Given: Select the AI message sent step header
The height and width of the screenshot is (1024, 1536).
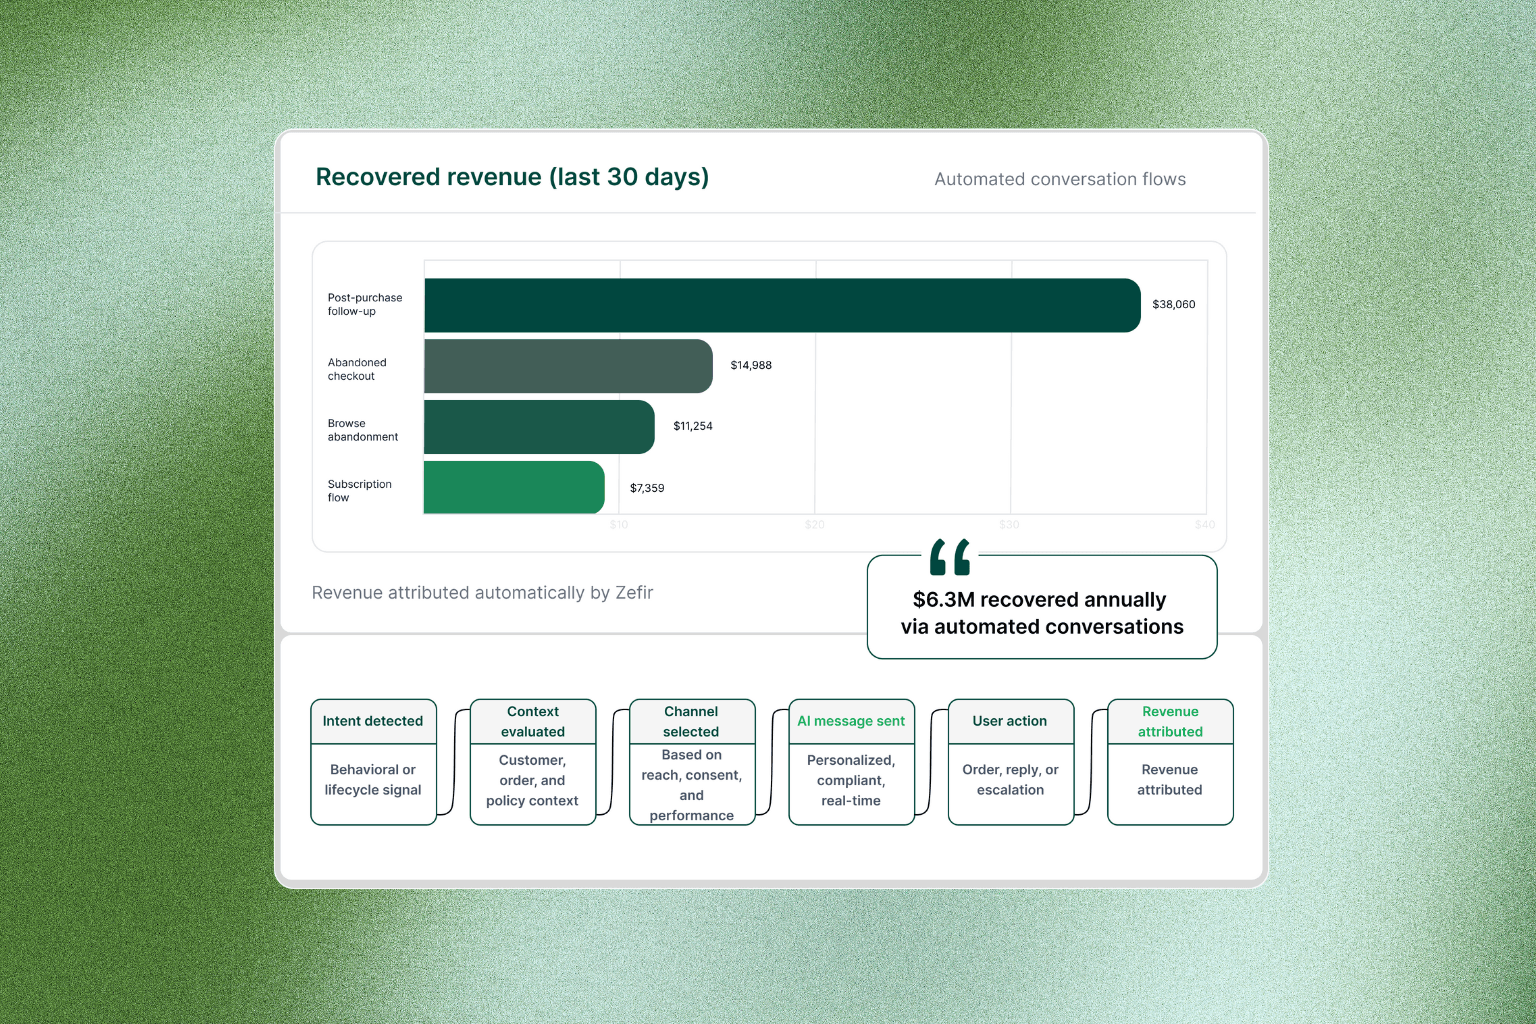Looking at the screenshot, I should click(x=851, y=721).
